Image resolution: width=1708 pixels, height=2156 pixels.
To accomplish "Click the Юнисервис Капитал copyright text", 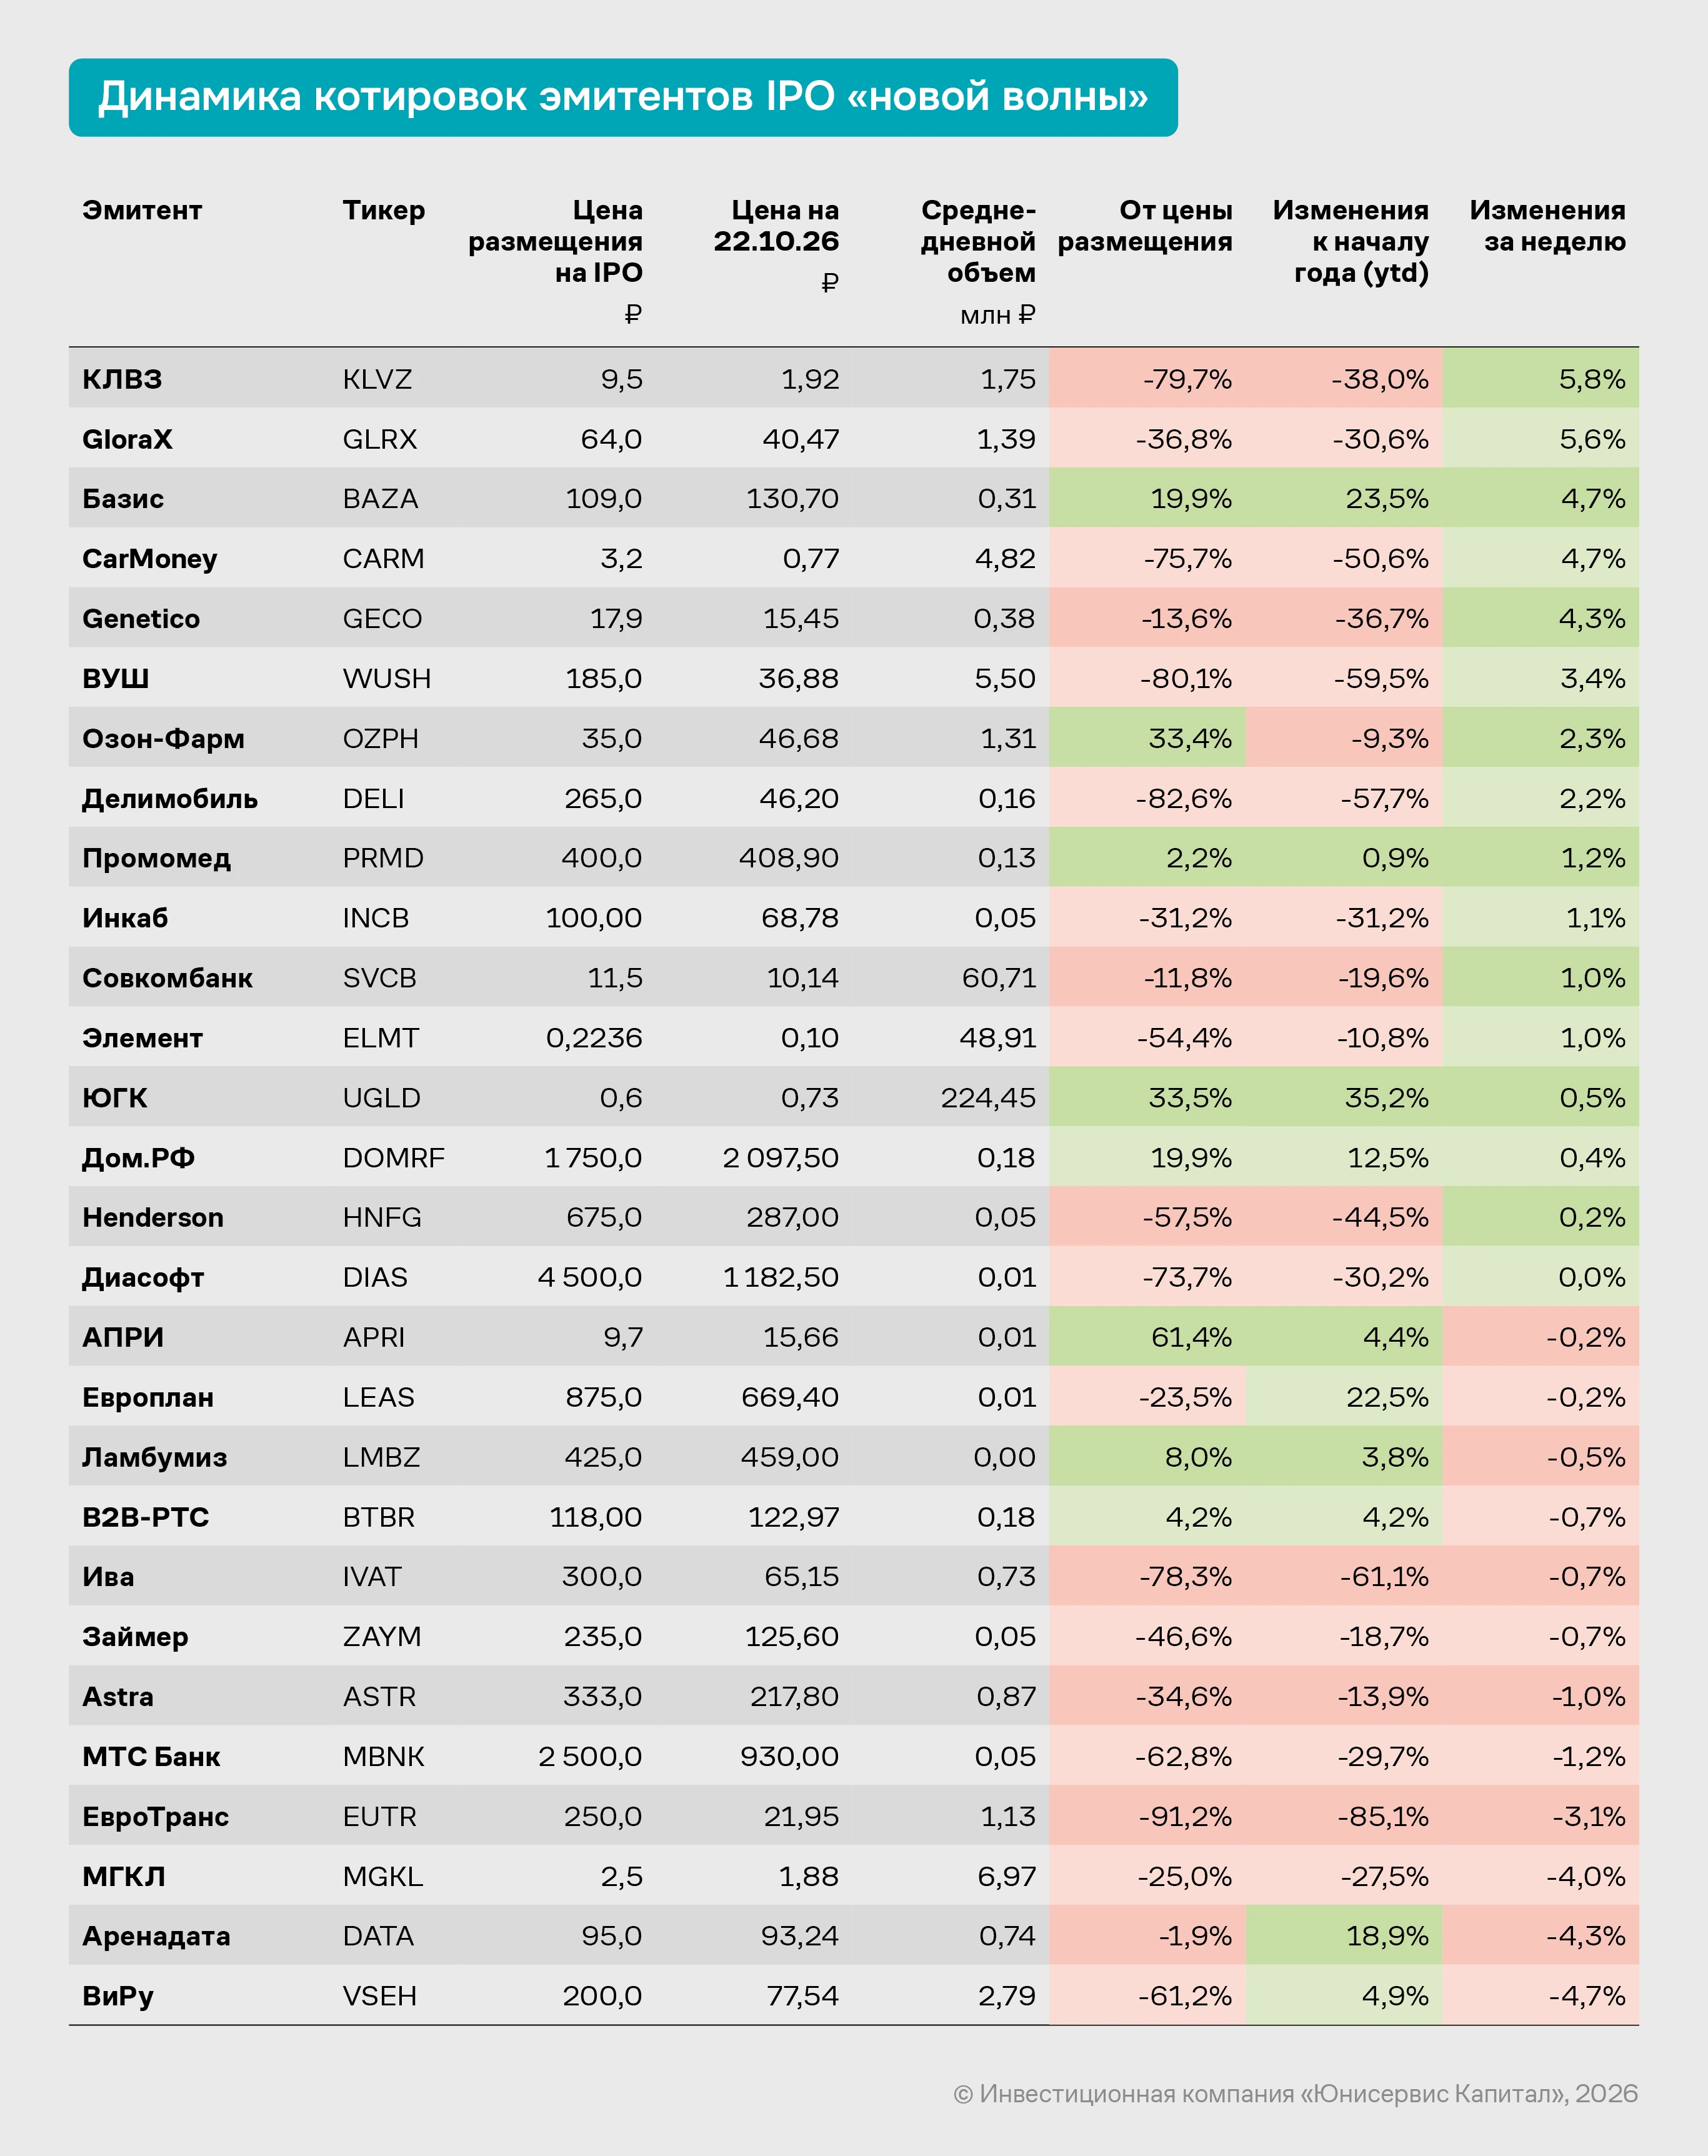I will 1295,2094.
